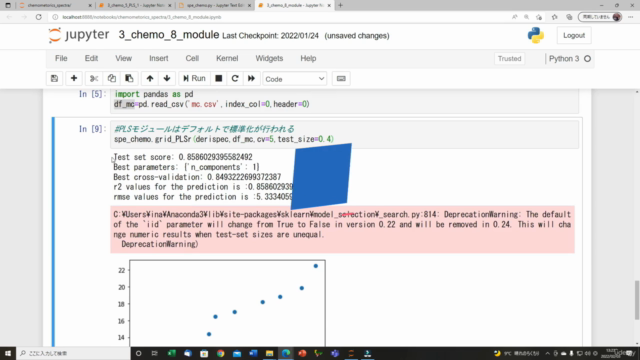This screenshot has height=360, width=640.
Task: Click the Trusted notebook button
Action: (x=509, y=58)
